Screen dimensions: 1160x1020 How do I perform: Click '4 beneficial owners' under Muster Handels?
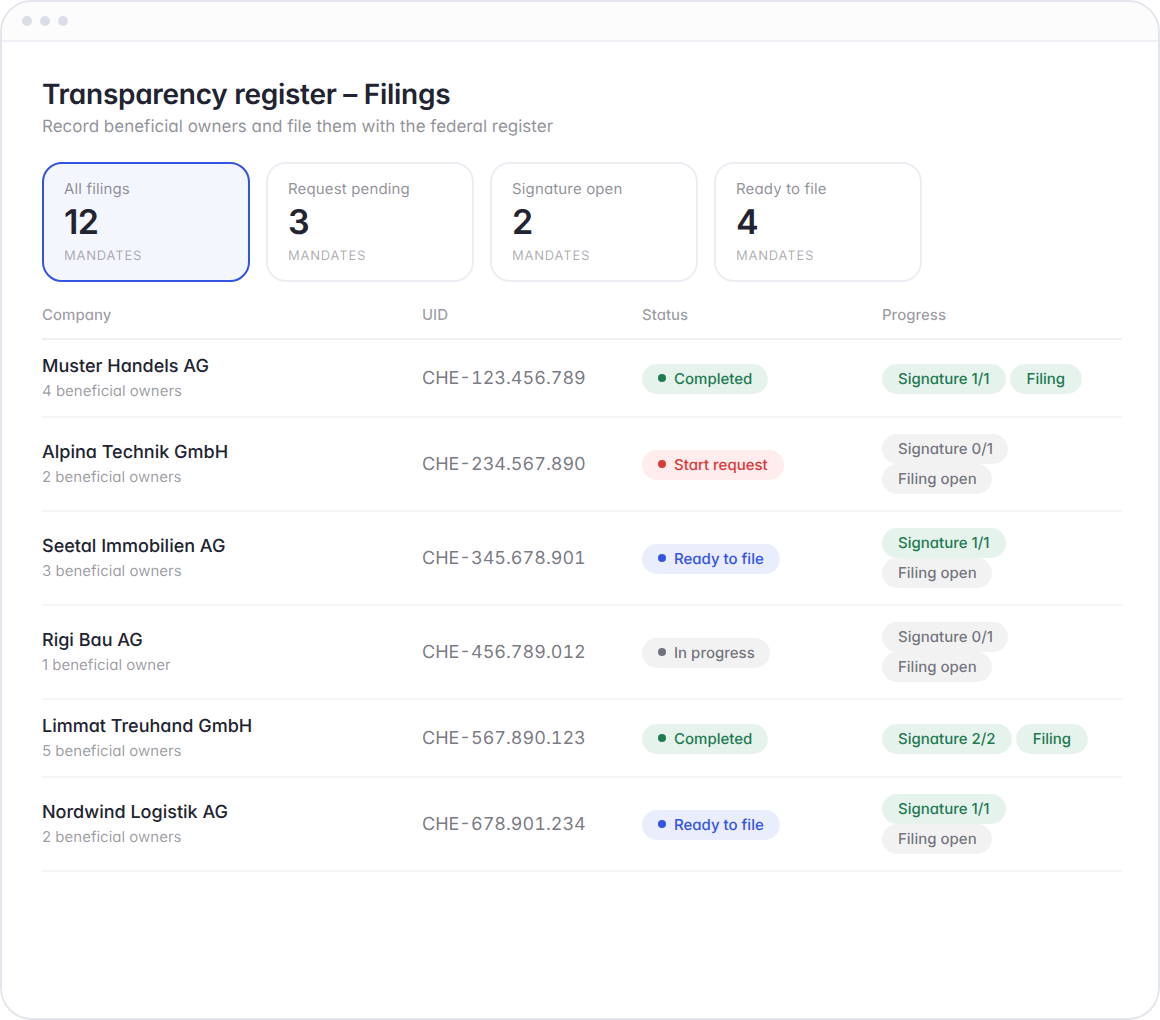click(112, 391)
